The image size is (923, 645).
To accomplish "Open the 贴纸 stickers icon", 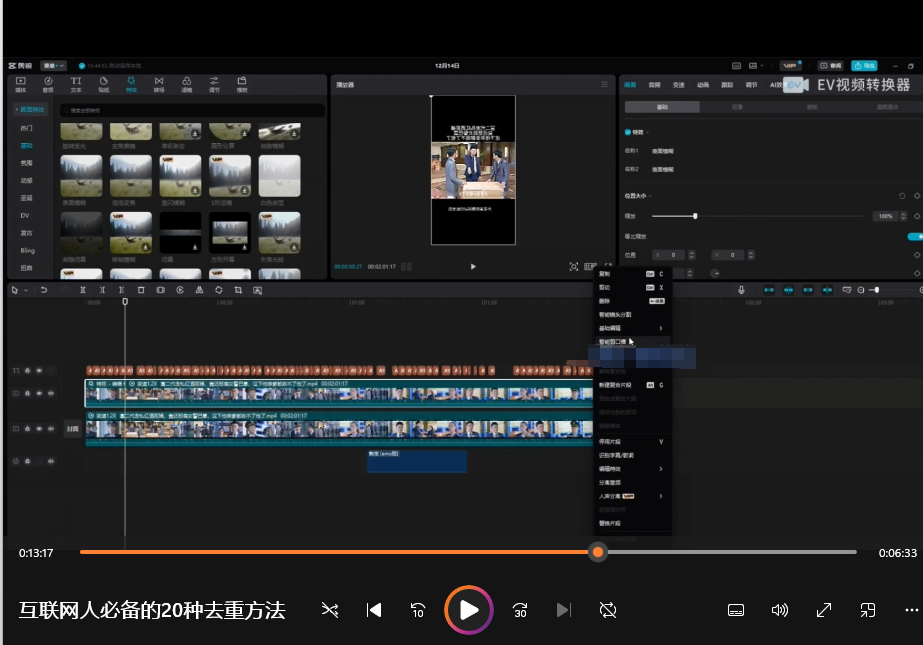I will [104, 84].
